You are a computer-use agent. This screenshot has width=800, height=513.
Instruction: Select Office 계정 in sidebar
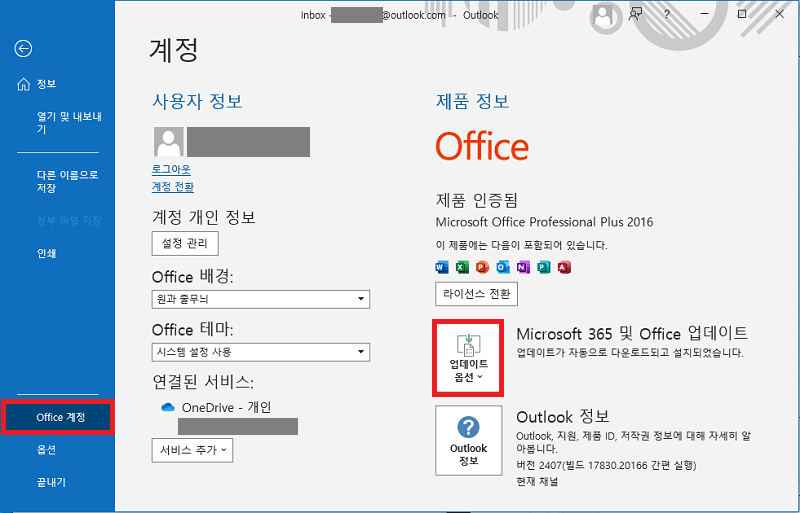click(57, 418)
